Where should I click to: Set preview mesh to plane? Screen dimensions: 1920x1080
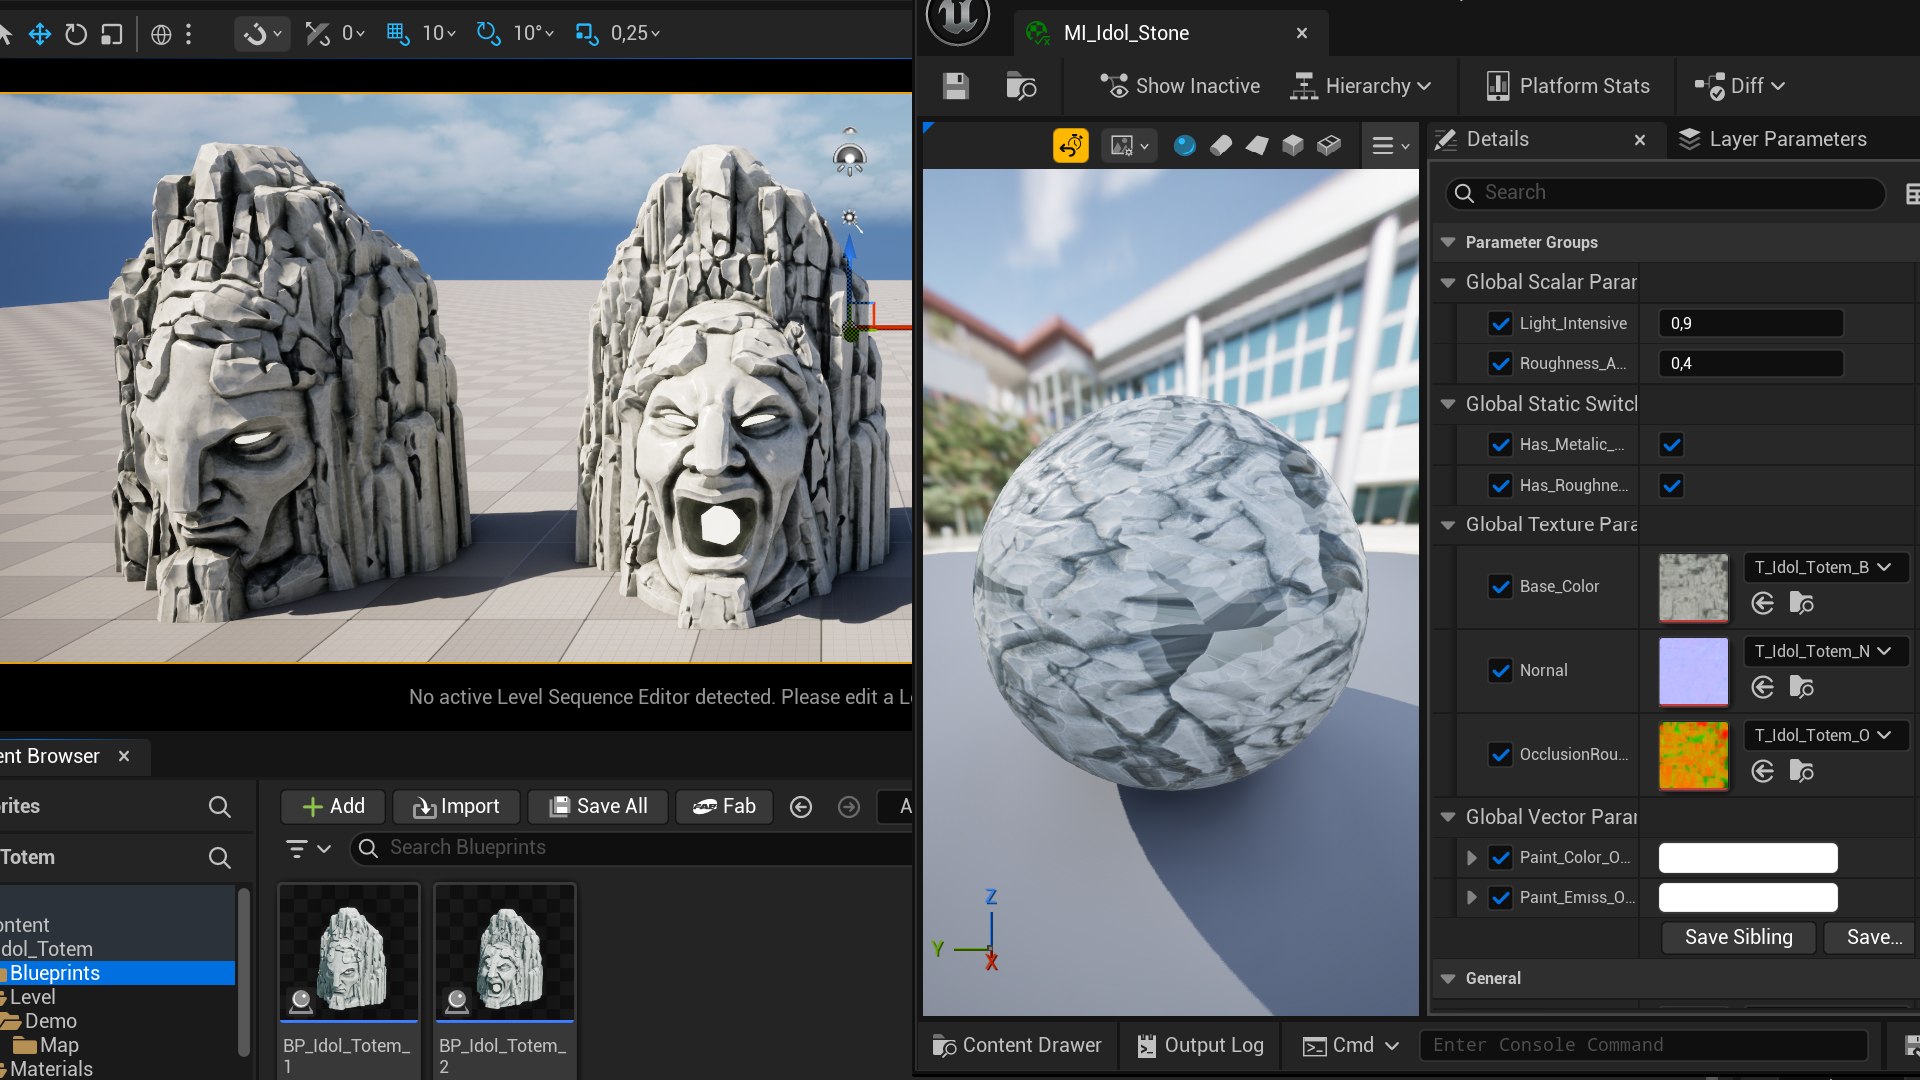[1257, 146]
